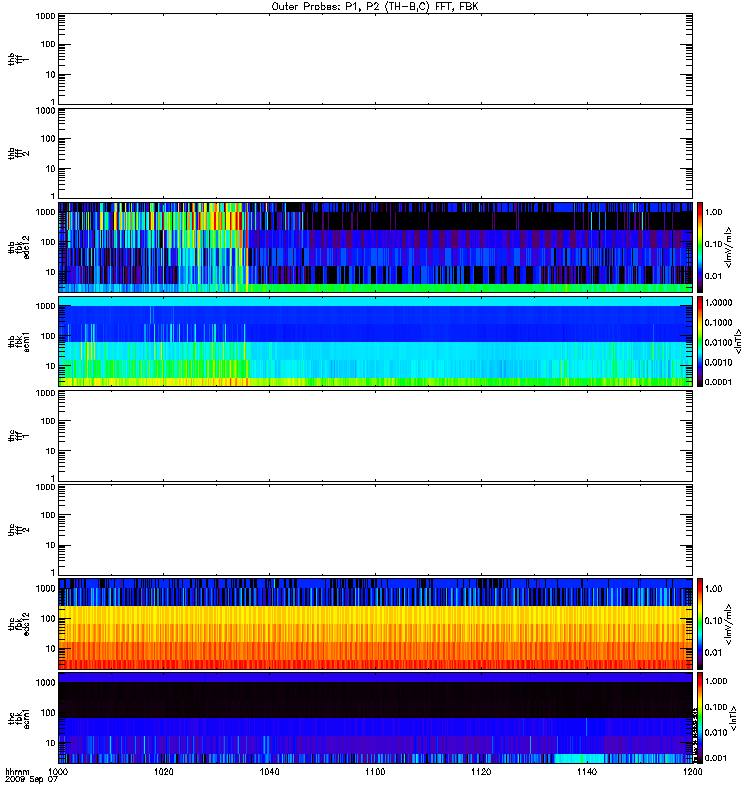The image size is (750, 800).
Task: Click the "100" frequency tick of thb fbk edc12
Action: (48, 242)
